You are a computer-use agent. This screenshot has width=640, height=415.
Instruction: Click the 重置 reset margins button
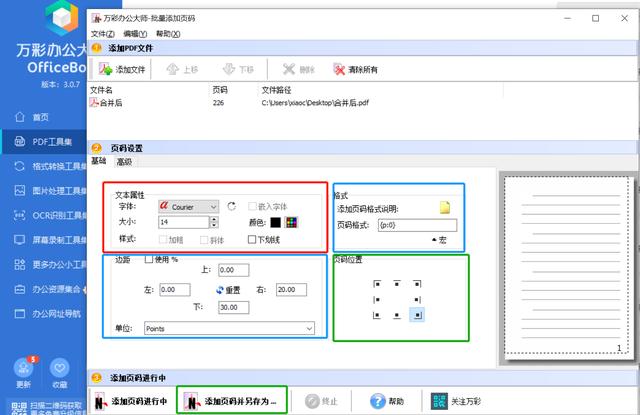point(228,290)
